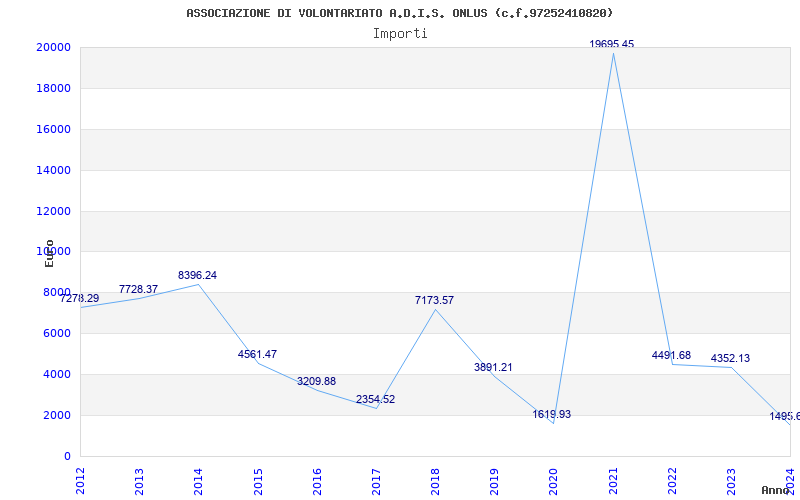Select the data label 8396.24
Image resolution: width=800 pixels, height=500 pixels.
click(197, 276)
